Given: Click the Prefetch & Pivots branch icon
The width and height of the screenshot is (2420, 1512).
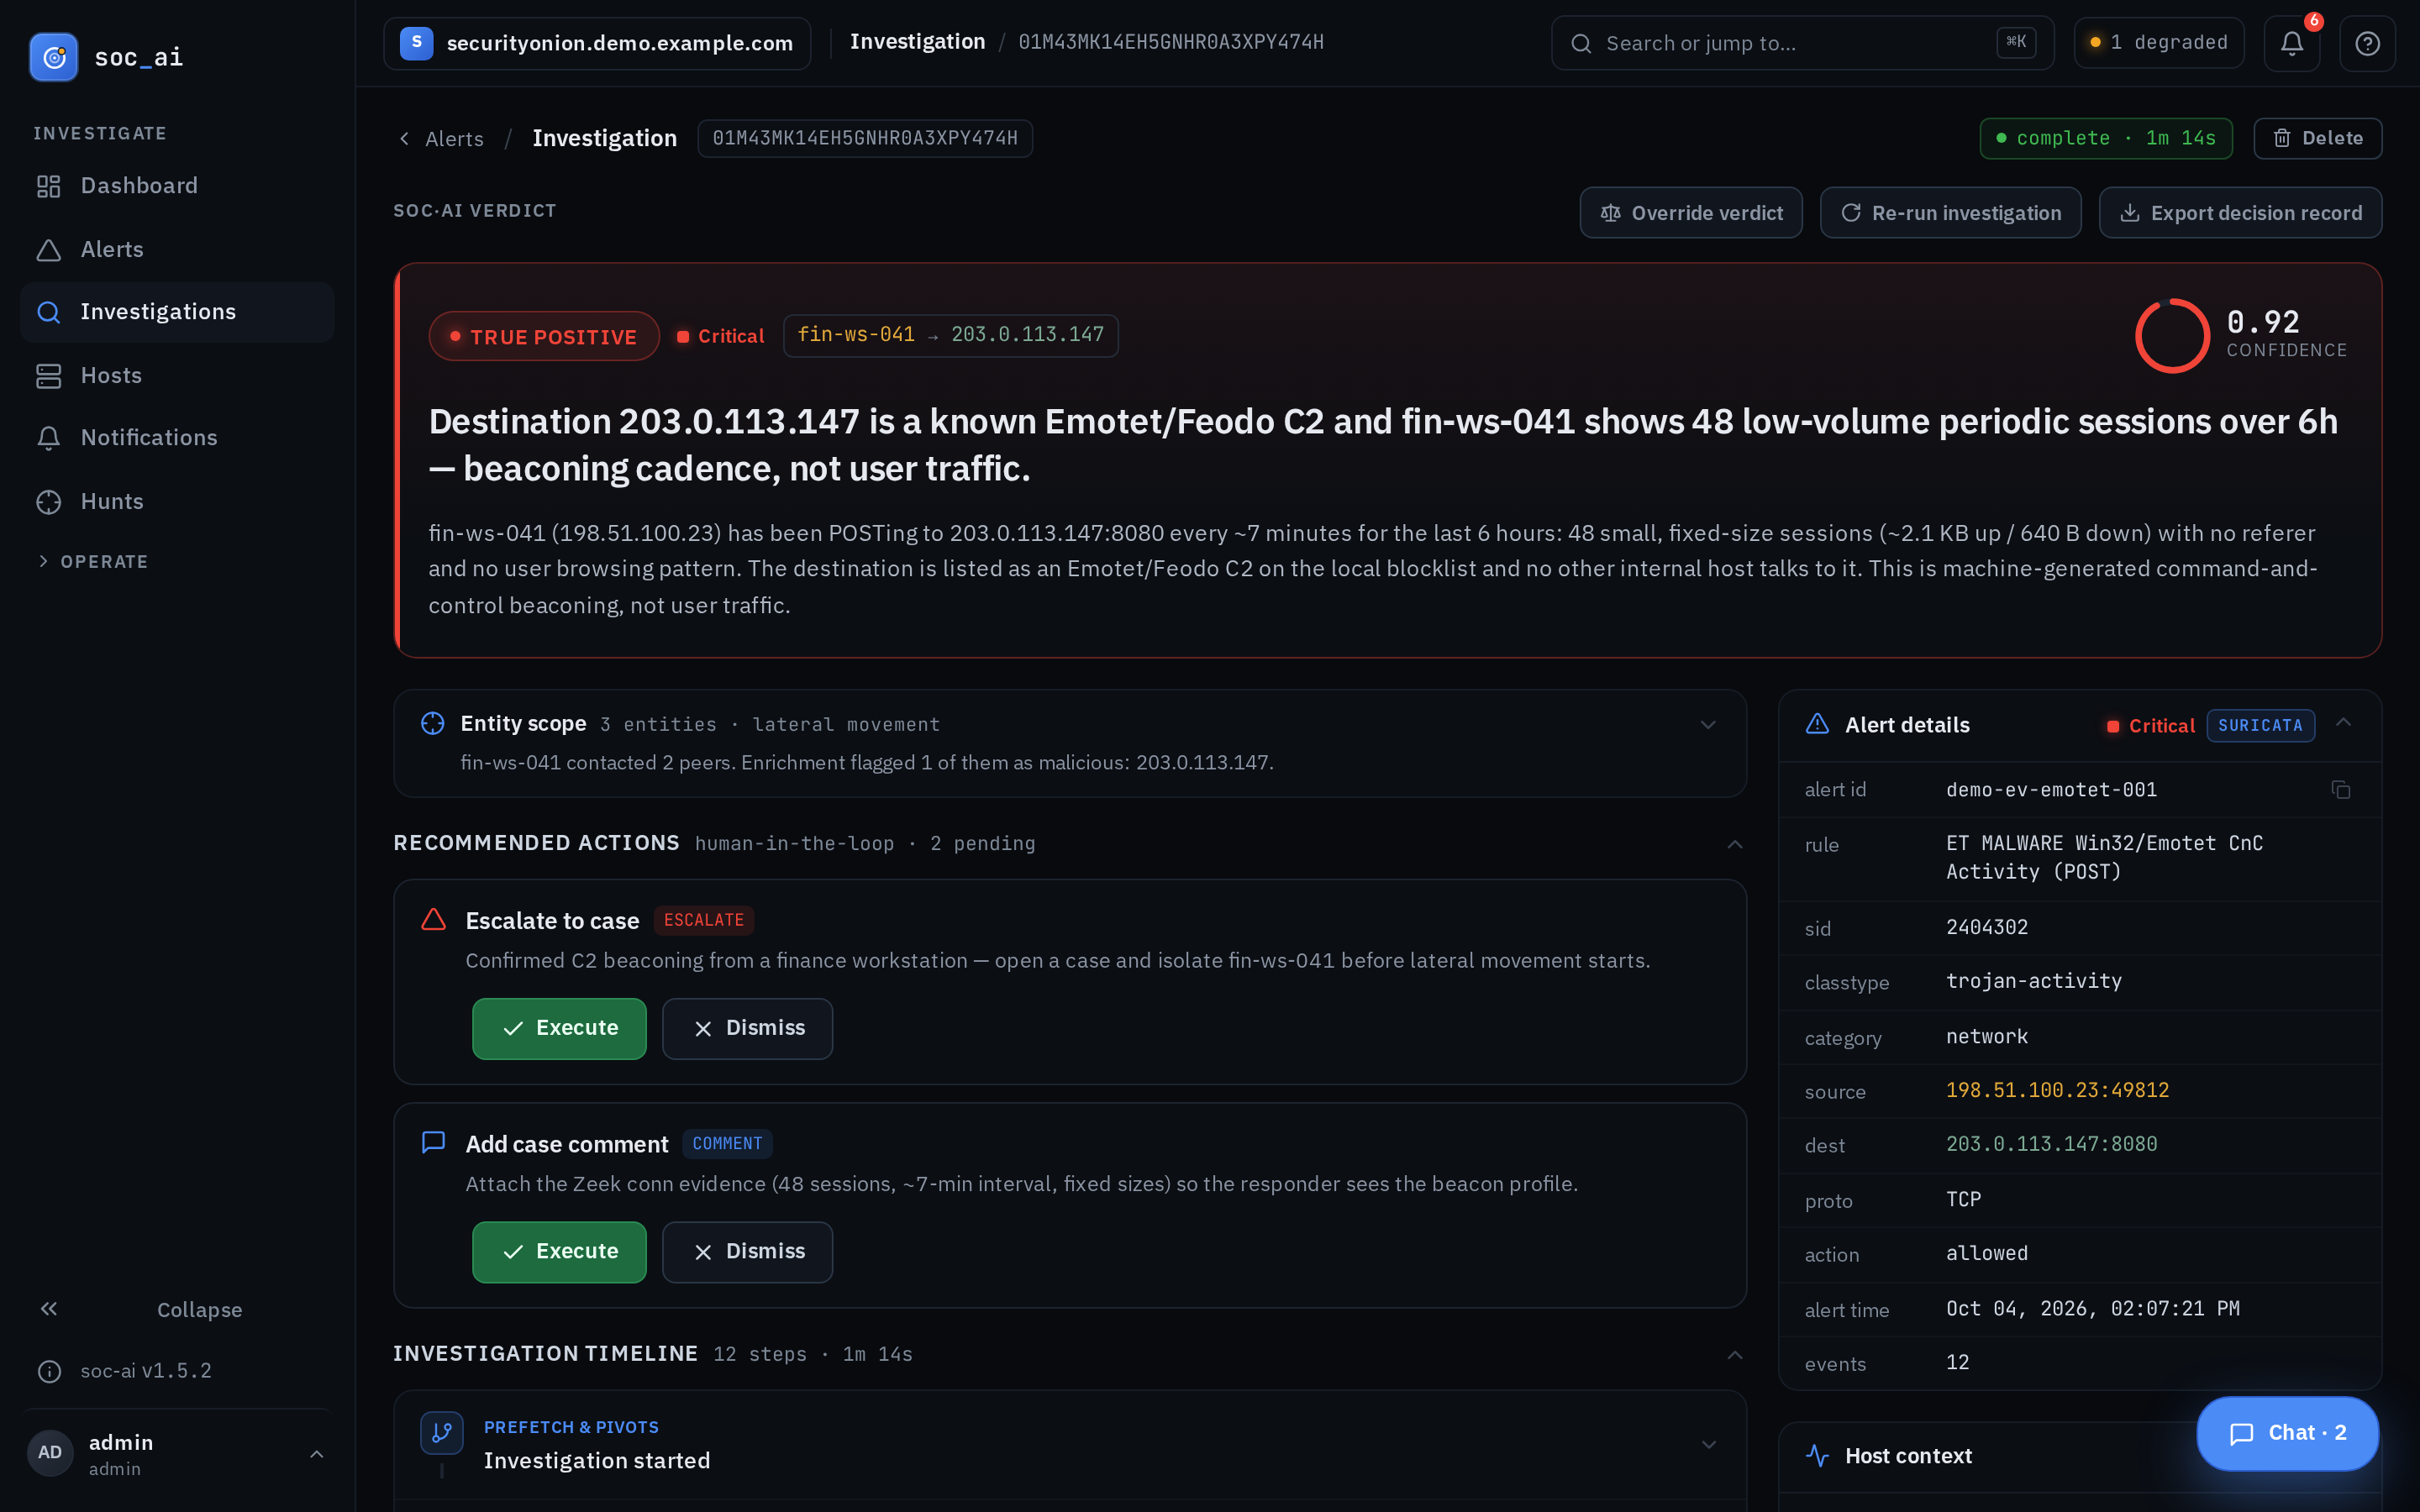Looking at the screenshot, I should (x=441, y=1433).
